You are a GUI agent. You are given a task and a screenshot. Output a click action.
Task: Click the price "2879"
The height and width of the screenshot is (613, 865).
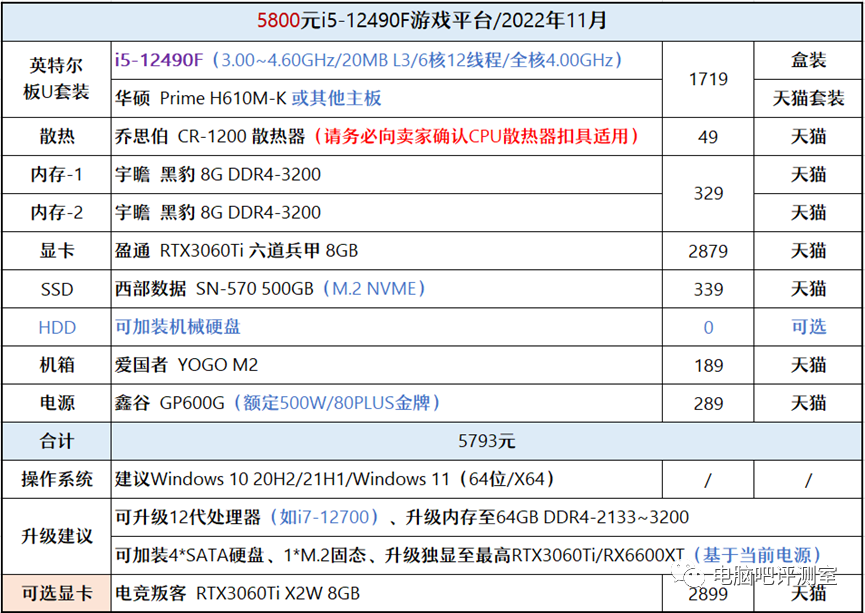click(x=708, y=251)
